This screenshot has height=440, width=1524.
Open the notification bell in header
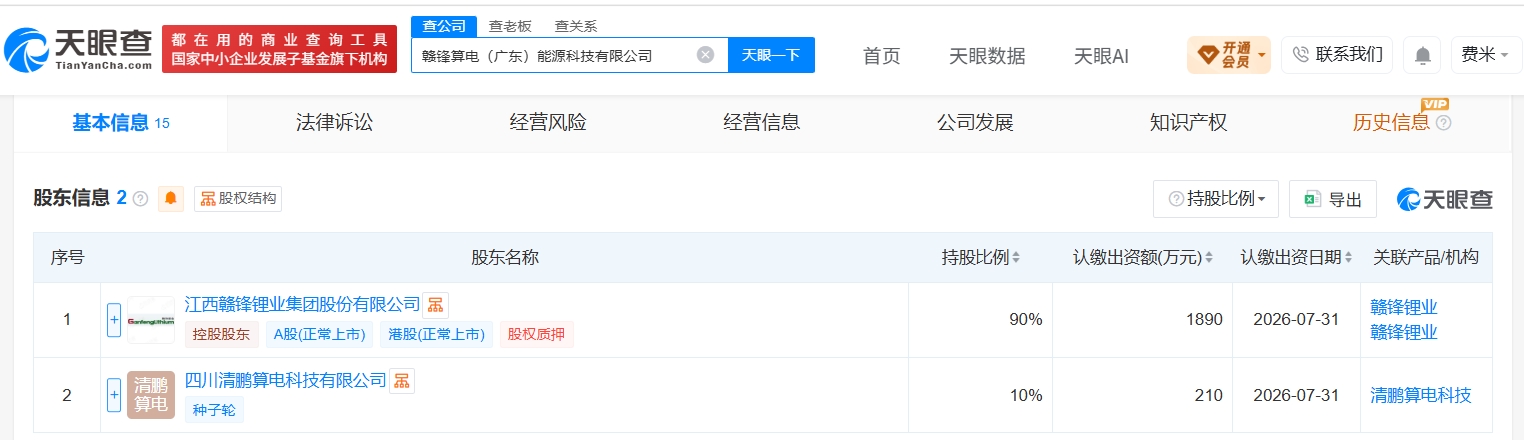[1422, 55]
